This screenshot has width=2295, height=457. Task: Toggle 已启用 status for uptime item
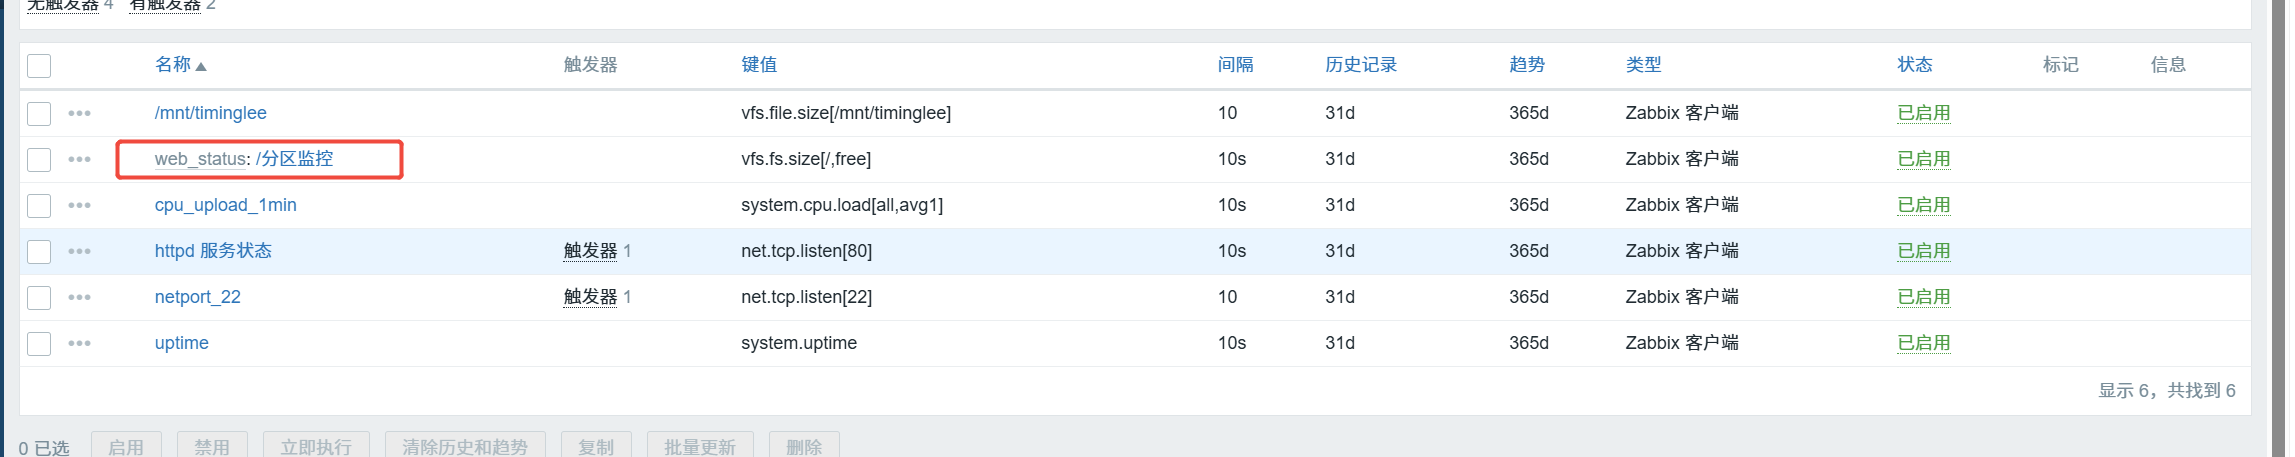coord(1924,343)
